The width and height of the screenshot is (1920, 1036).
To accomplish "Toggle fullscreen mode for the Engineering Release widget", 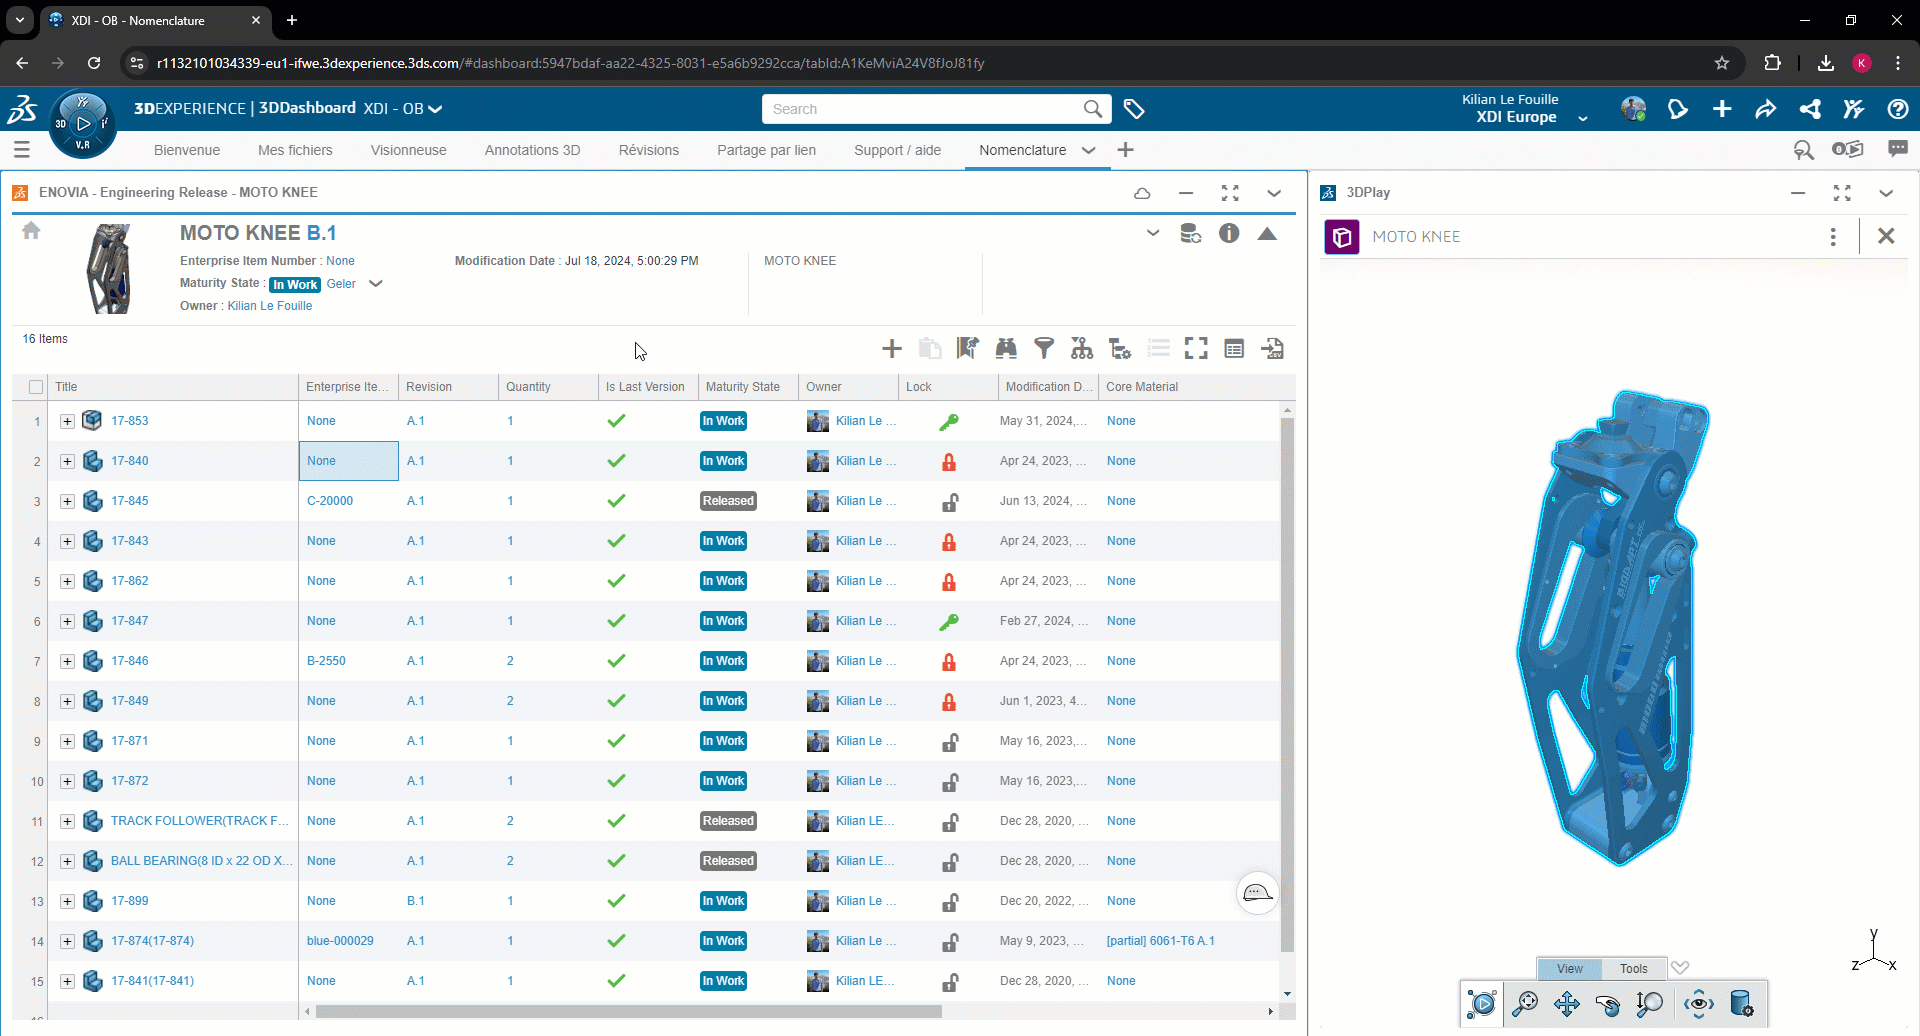I will (1229, 193).
